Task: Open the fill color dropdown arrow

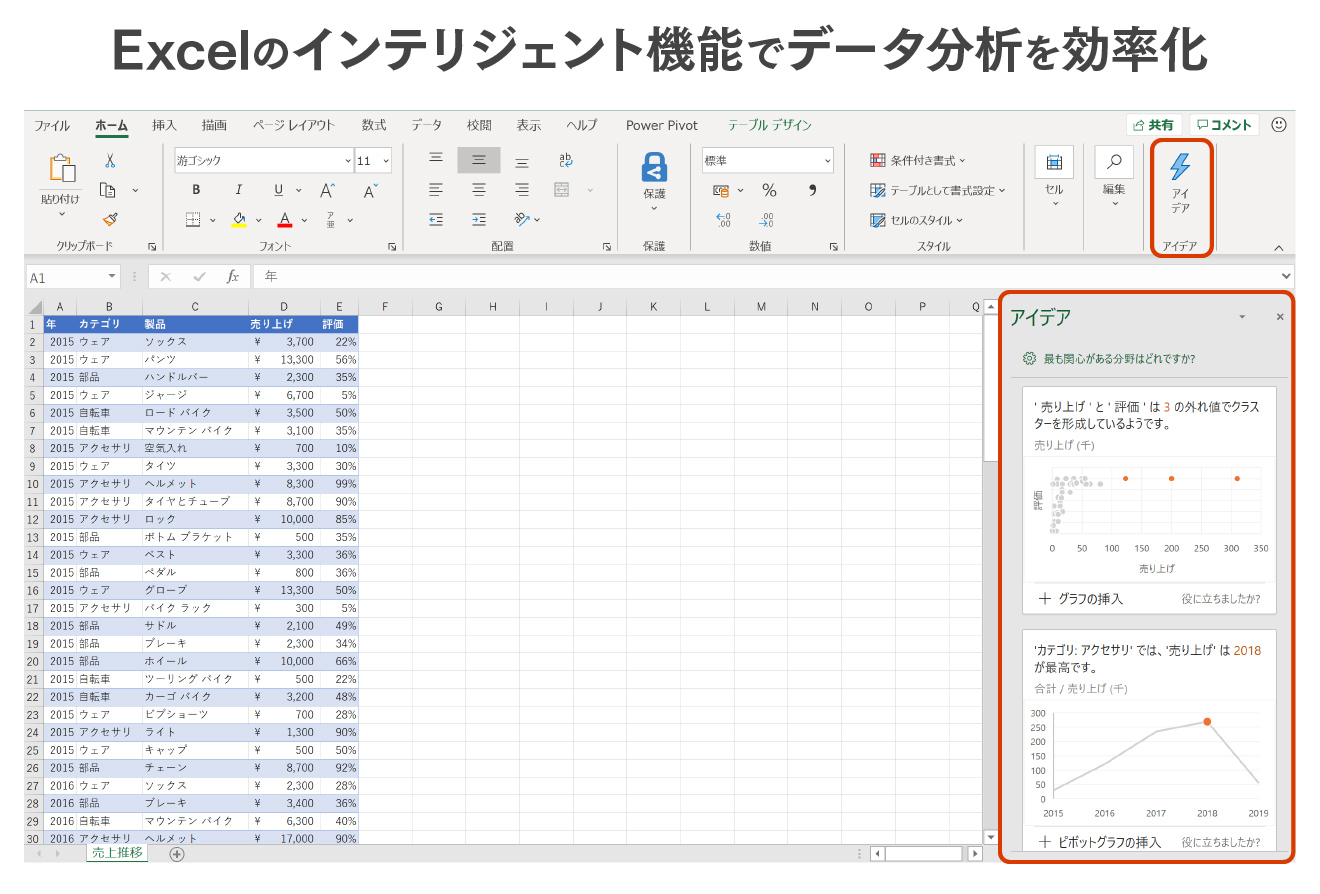Action: (x=258, y=220)
